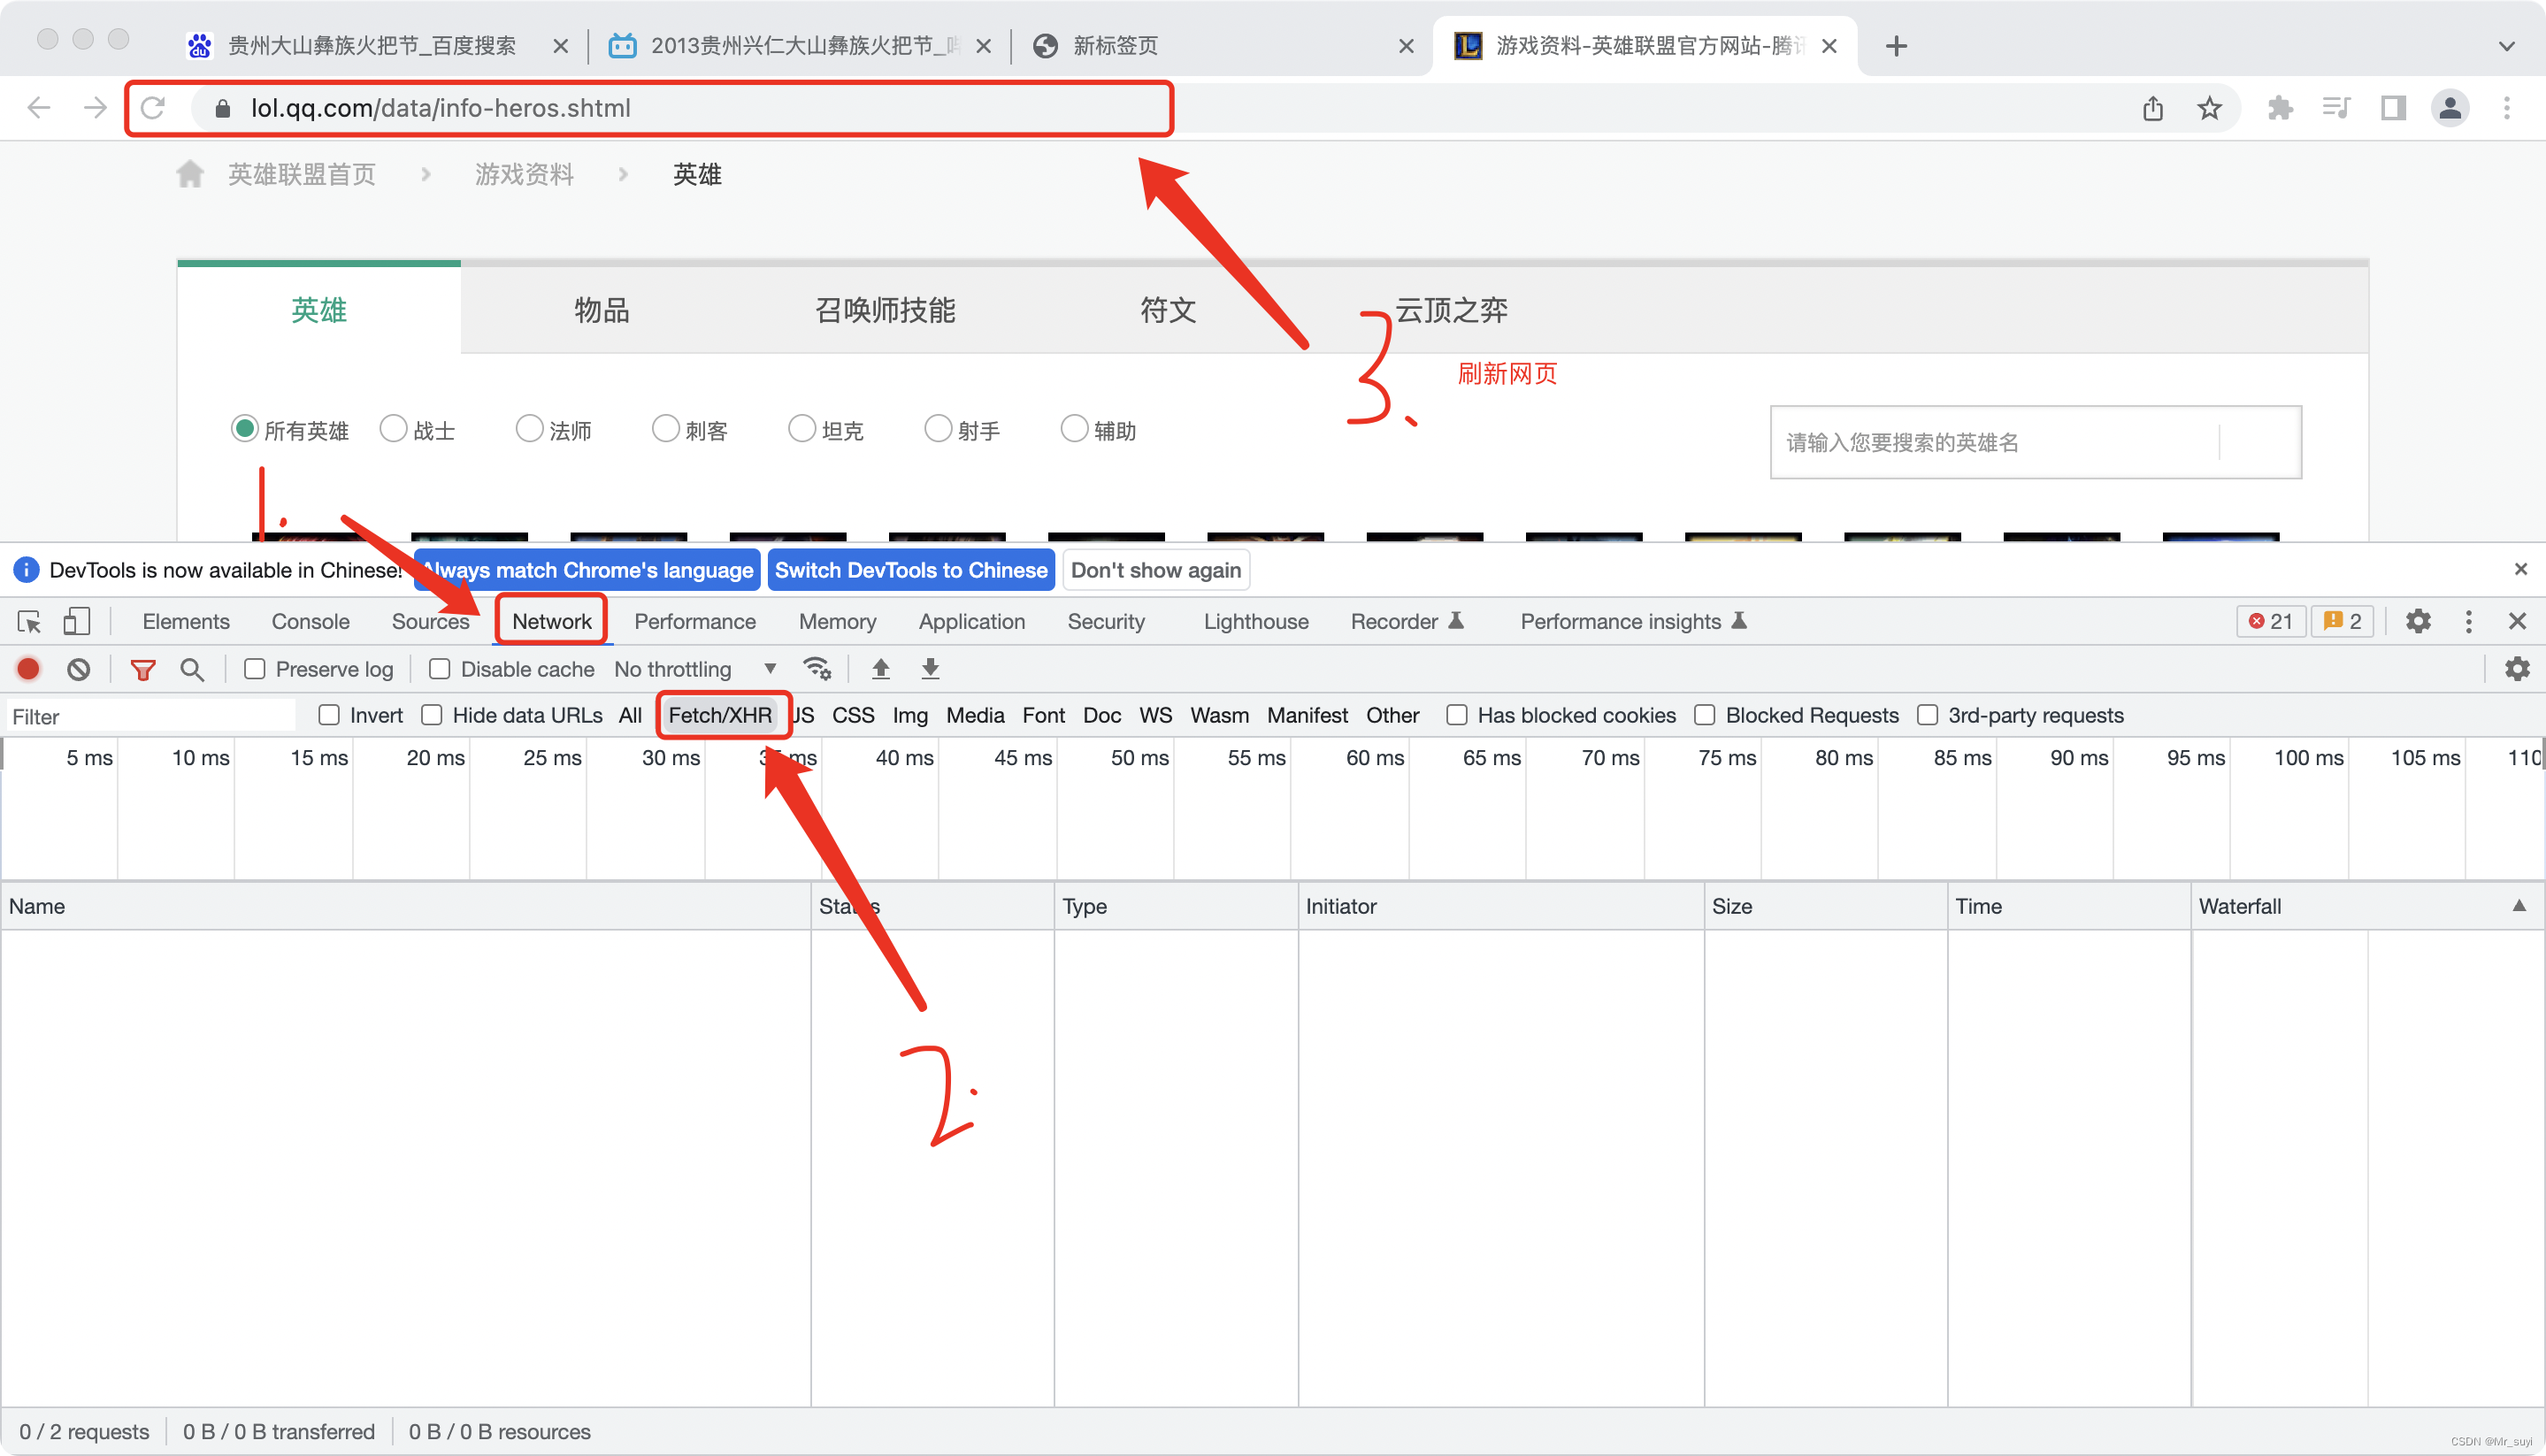Enable the Preserve log checkbox
This screenshot has height=1456, width=2546.
(x=254, y=669)
